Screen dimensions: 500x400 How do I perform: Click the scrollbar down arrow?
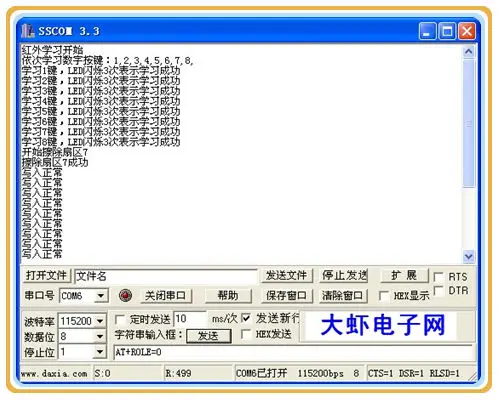pyautogui.click(x=468, y=256)
